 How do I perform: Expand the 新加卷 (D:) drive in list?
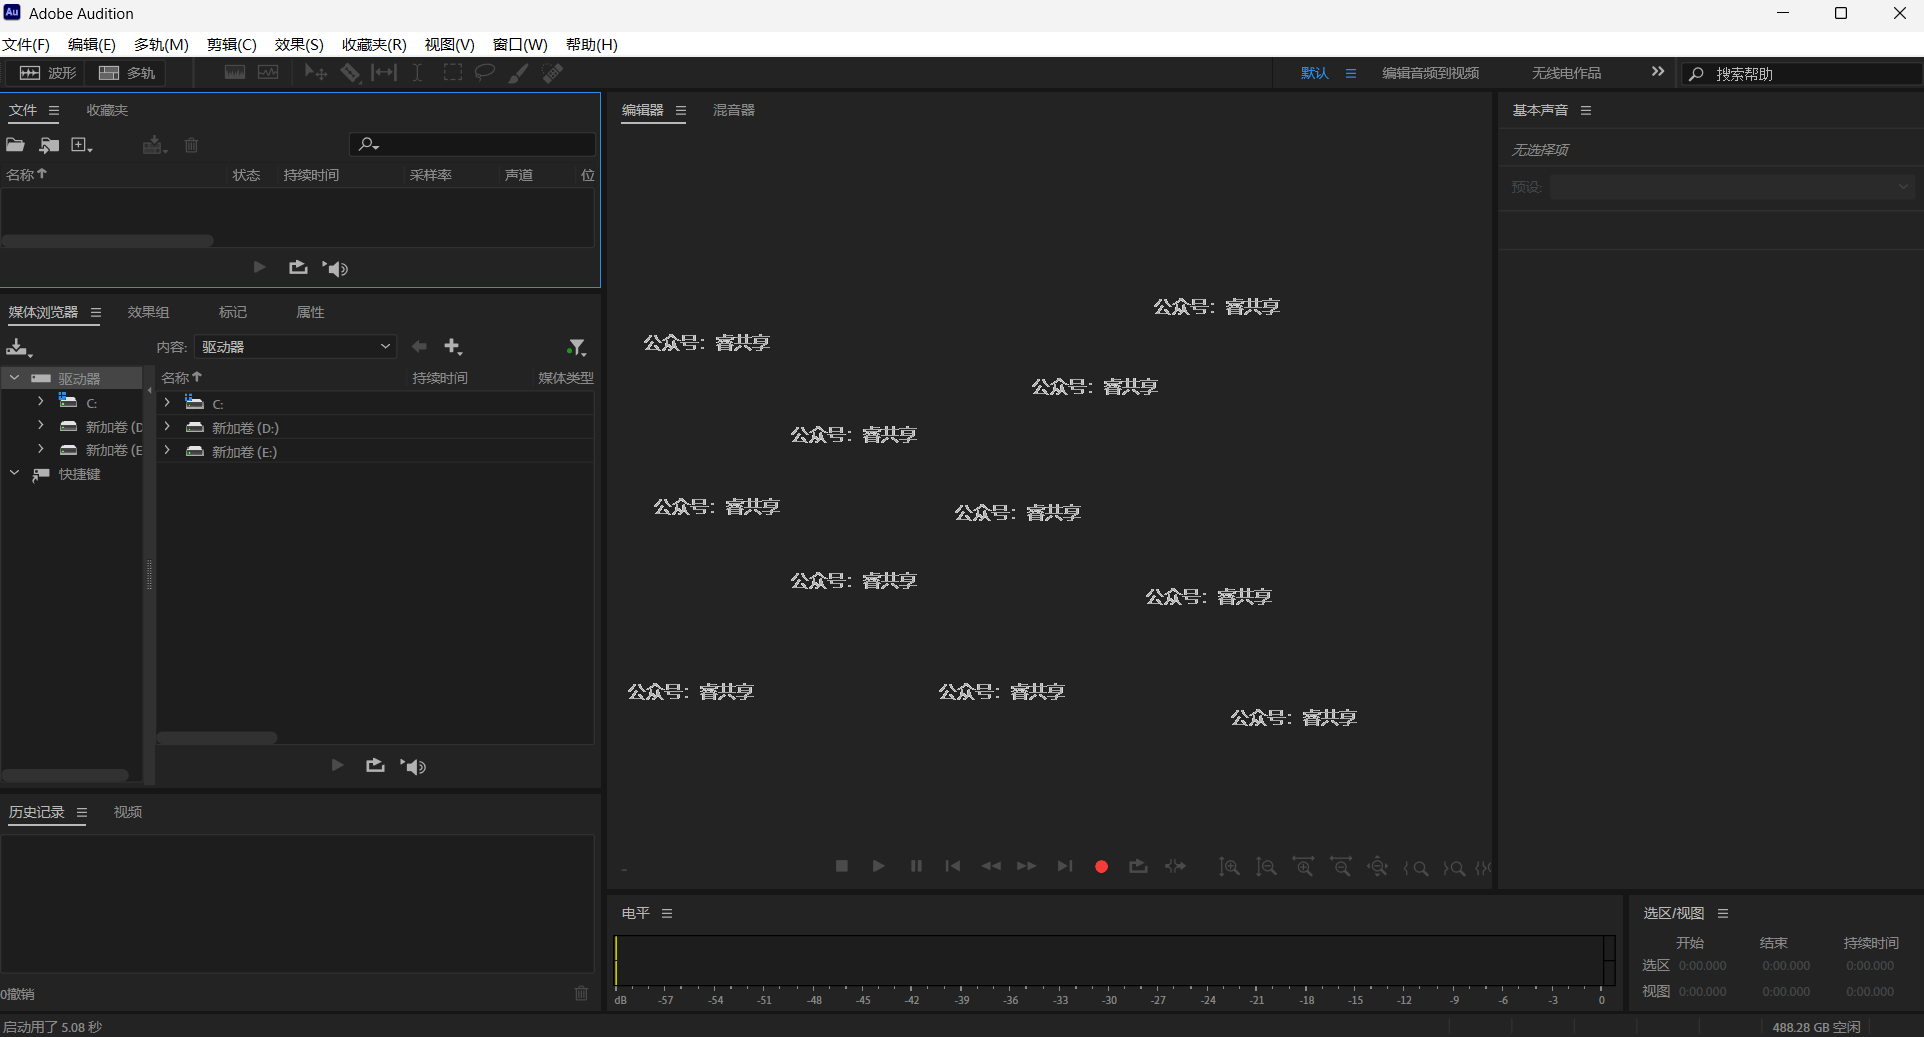[167, 427]
